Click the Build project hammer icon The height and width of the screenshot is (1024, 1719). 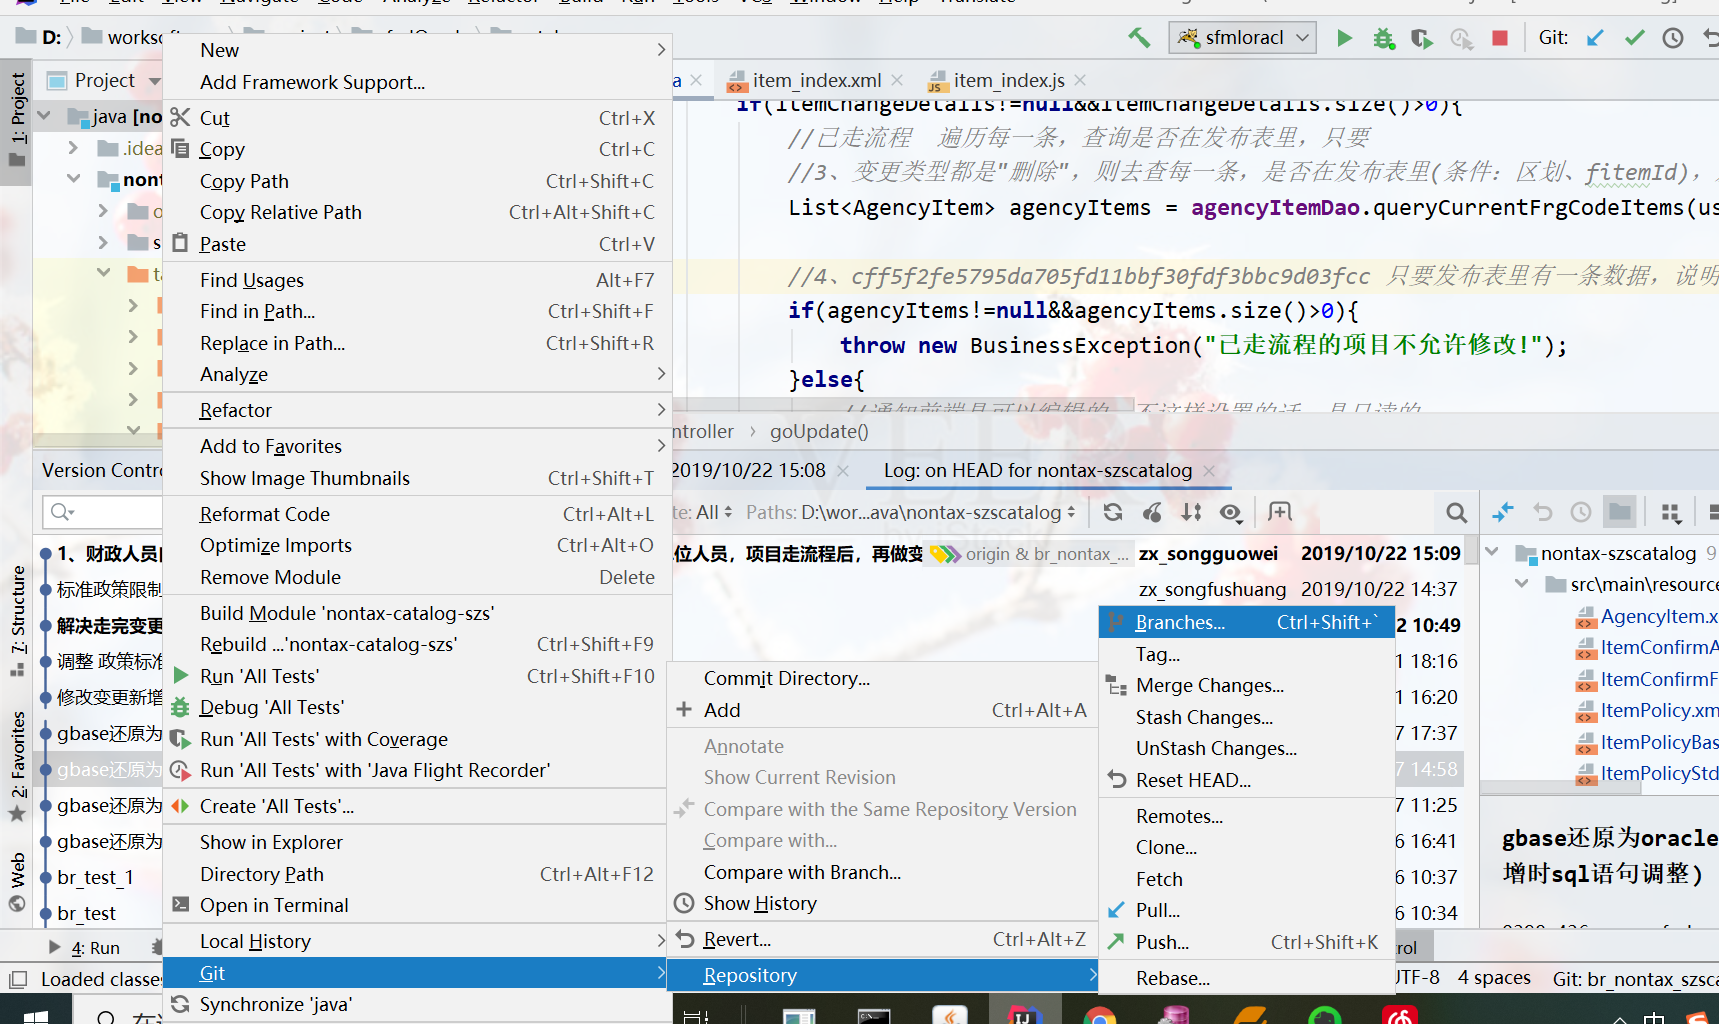click(x=1139, y=38)
